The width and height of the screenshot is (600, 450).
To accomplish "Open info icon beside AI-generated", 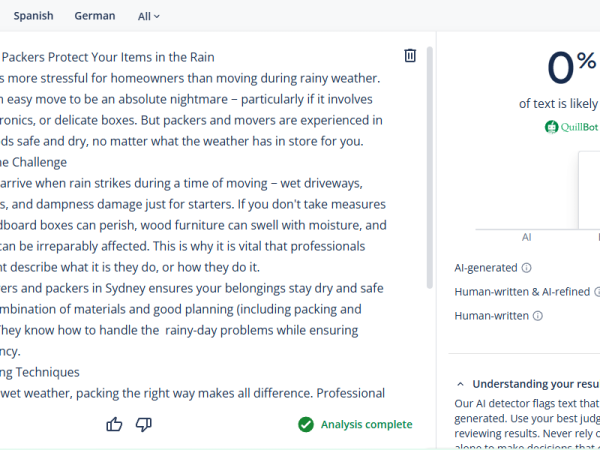I will click(x=527, y=268).
